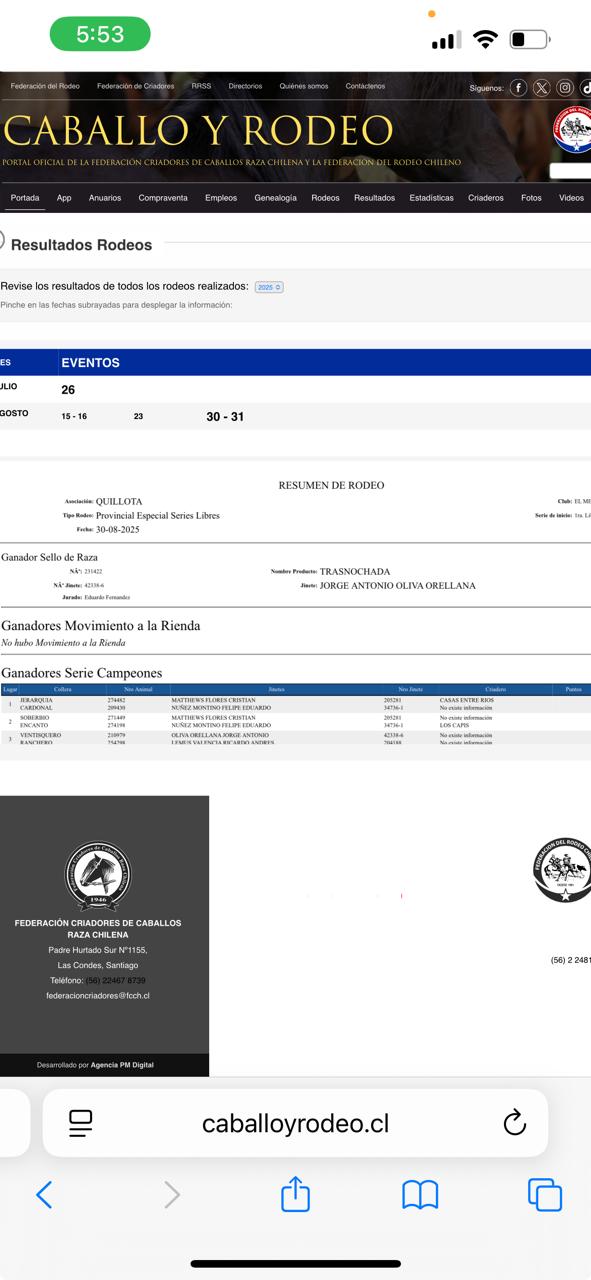Image resolution: width=591 pixels, height=1280 pixels.
Task: Open the Videos menu item
Action: coord(571,198)
